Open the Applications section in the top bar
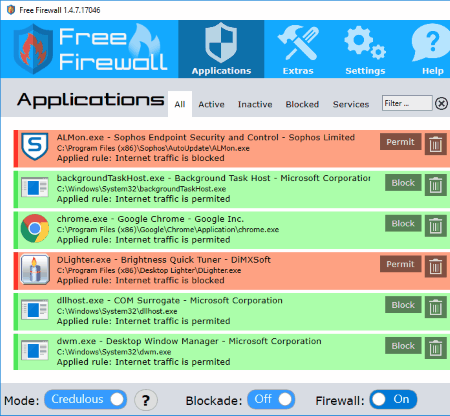Viewport: 450px width, 416px height. point(221,49)
